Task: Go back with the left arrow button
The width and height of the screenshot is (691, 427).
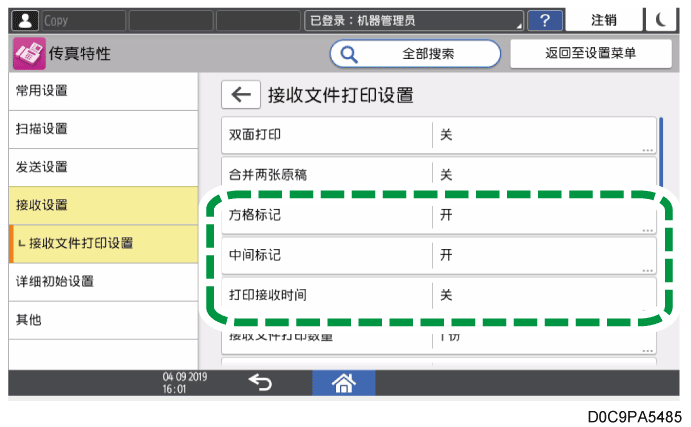Action: click(x=241, y=94)
